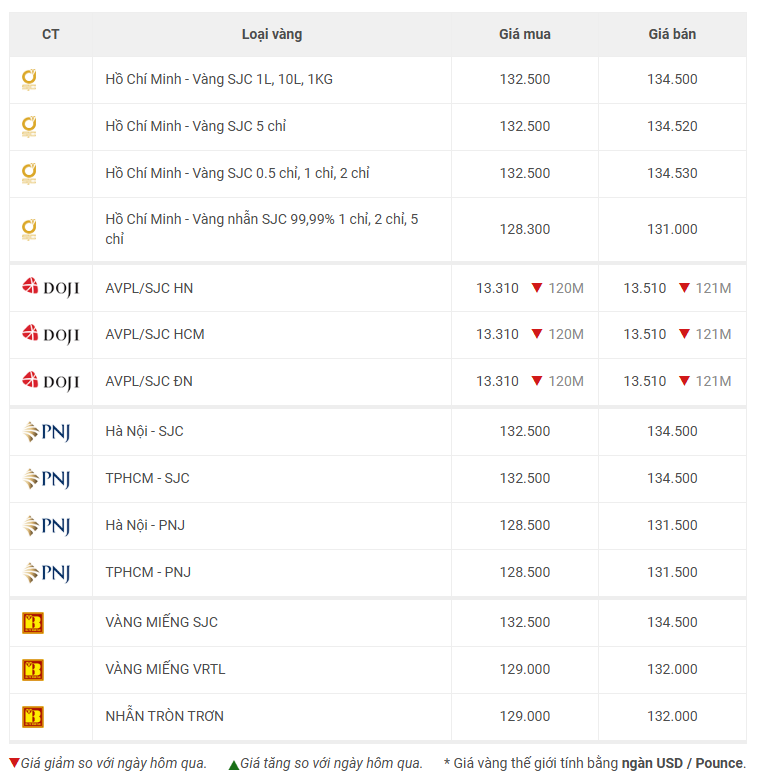762x782 pixels.
Task: Click red down arrow in AVPL/SJC ĐN sell price
Action: click(684, 381)
